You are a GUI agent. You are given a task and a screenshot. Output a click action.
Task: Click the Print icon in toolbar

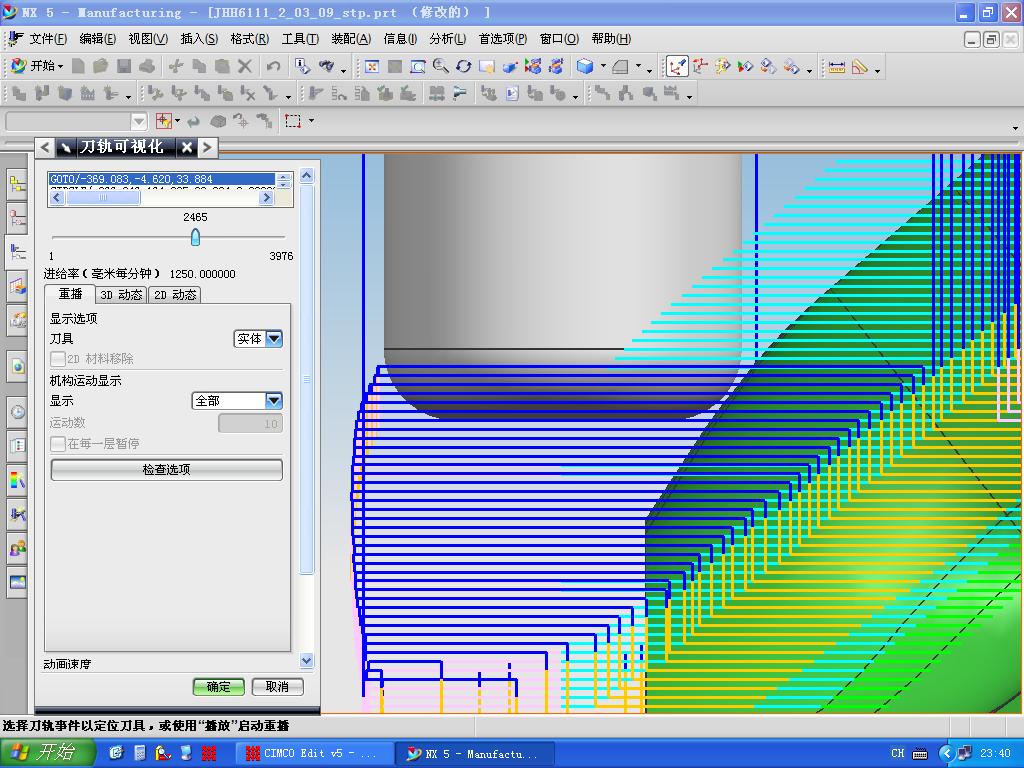pyautogui.click(x=147, y=67)
